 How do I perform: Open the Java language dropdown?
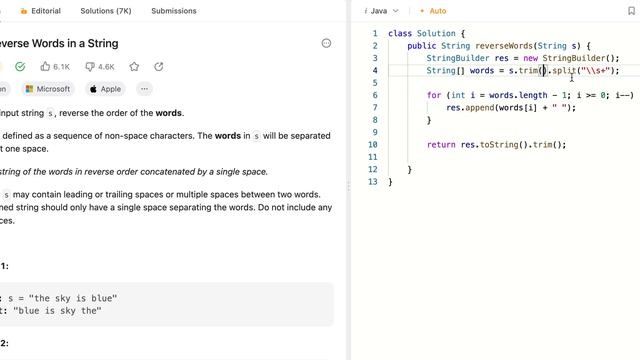click(x=381, y=11)
